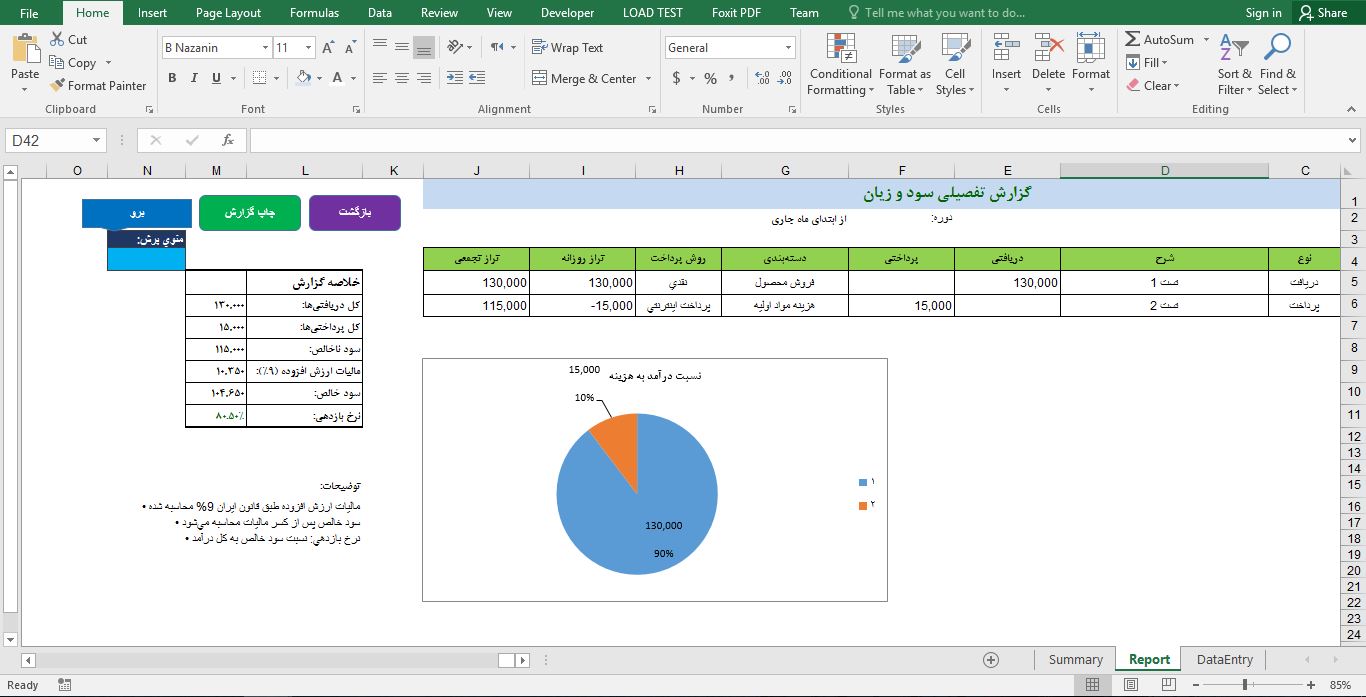The image size is (1366, 697).
Task: Apply AutoSum to the selection
Action: point(1160,39)
